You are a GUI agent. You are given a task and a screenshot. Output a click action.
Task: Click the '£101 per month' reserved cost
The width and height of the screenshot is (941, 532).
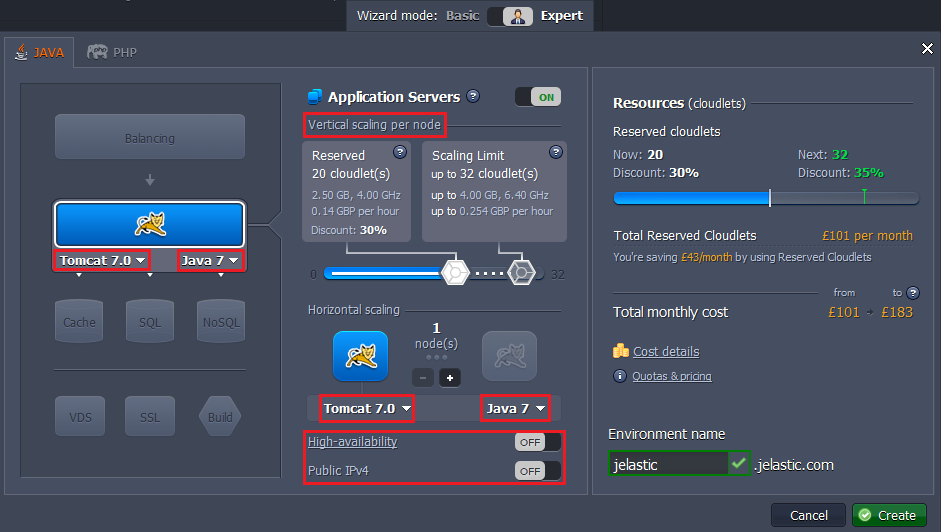point(867,235)
